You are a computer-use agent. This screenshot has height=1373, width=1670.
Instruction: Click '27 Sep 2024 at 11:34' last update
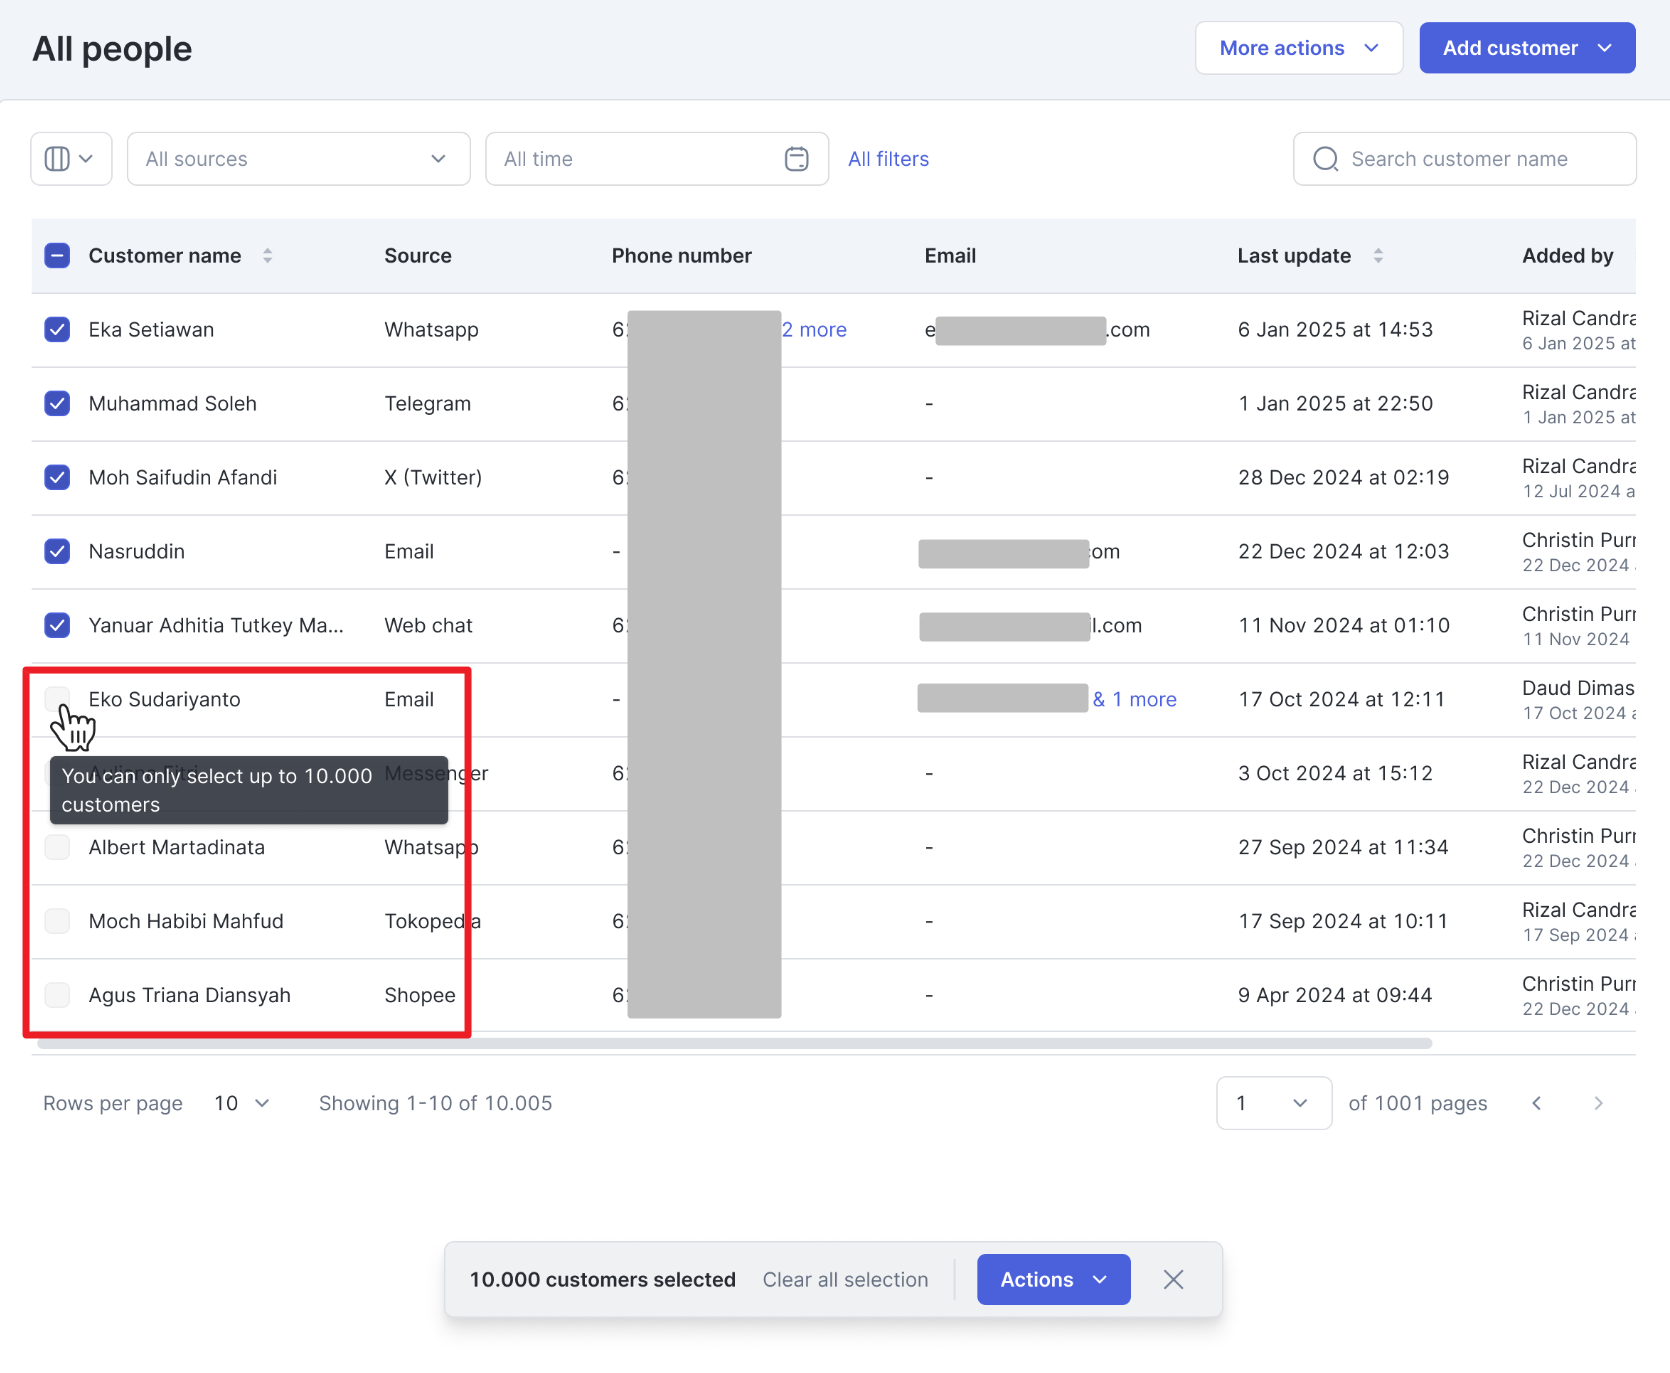[x=1343, y=847]
